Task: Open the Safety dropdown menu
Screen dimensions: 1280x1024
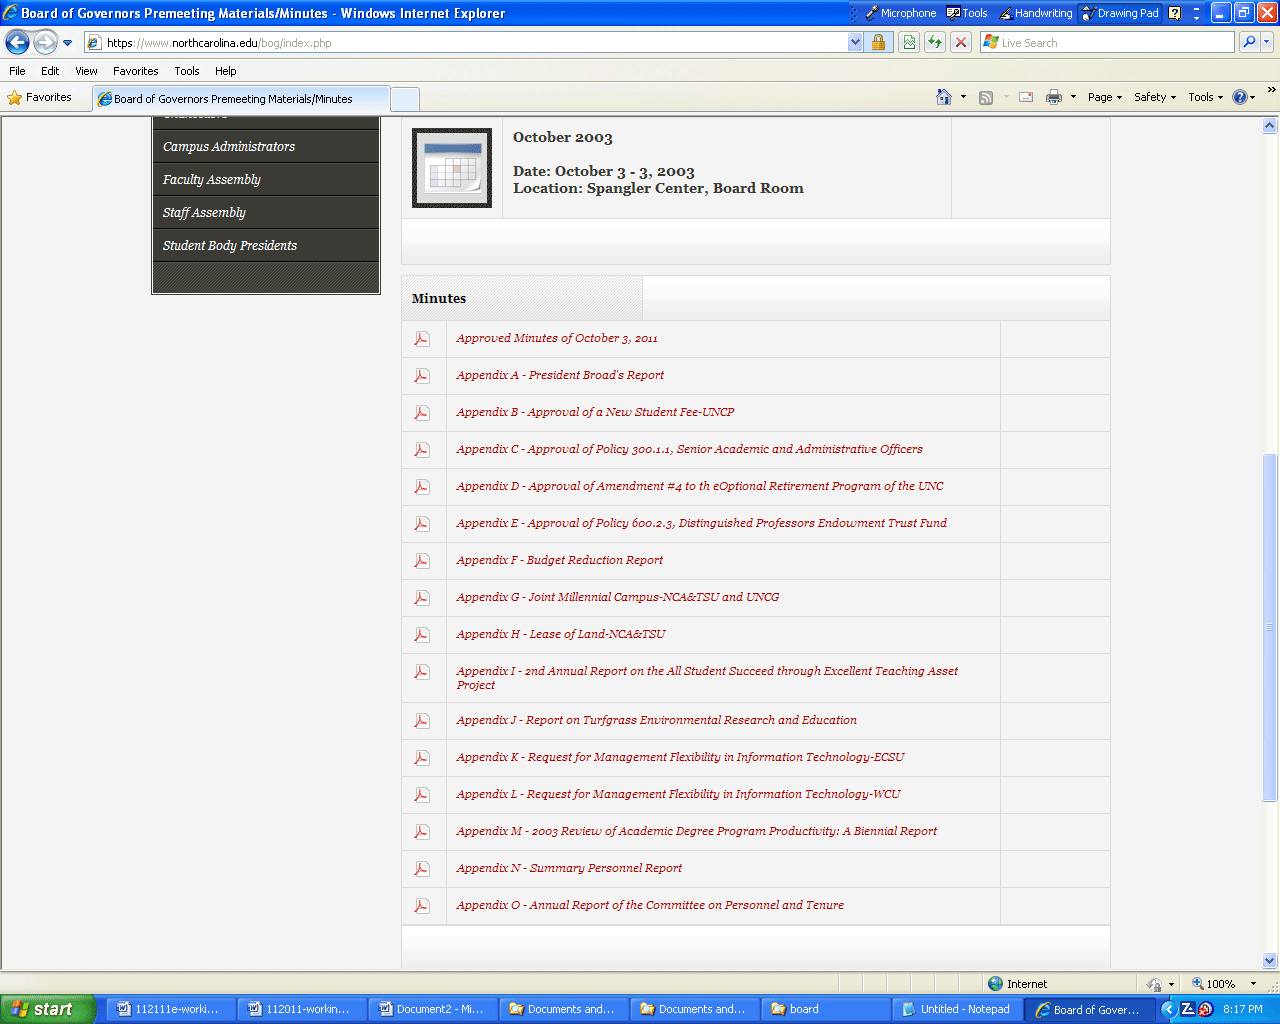Action: (x=1155, y=97)
